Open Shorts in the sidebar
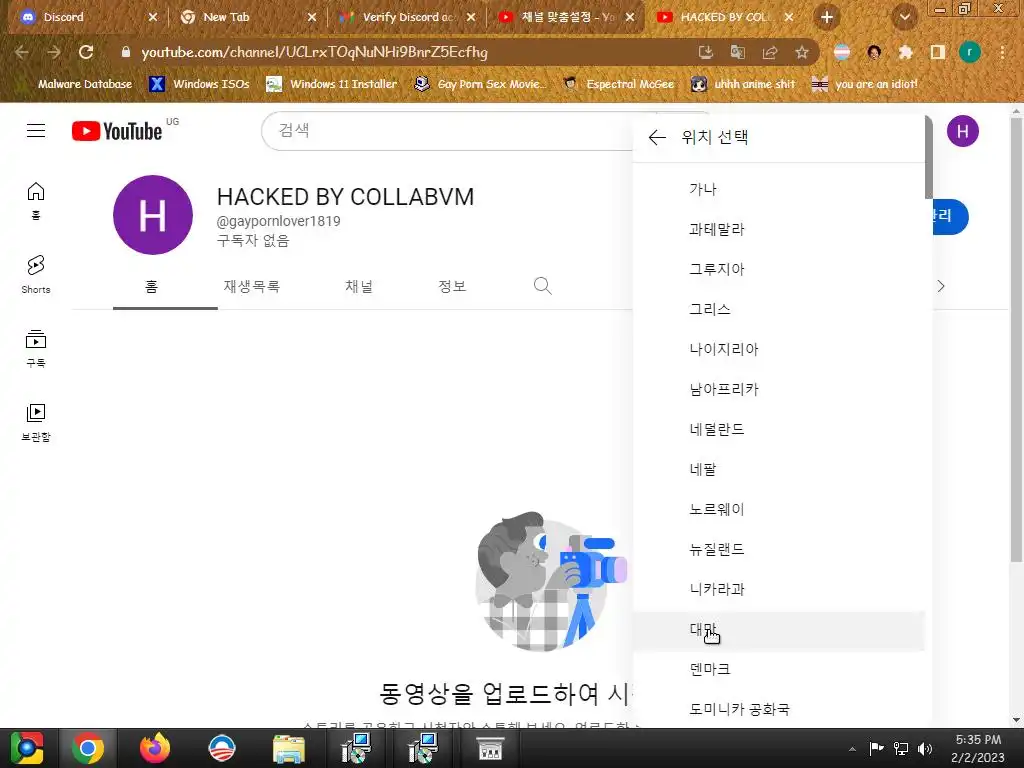The image size is (1024, 768). (x=36, y=274)
